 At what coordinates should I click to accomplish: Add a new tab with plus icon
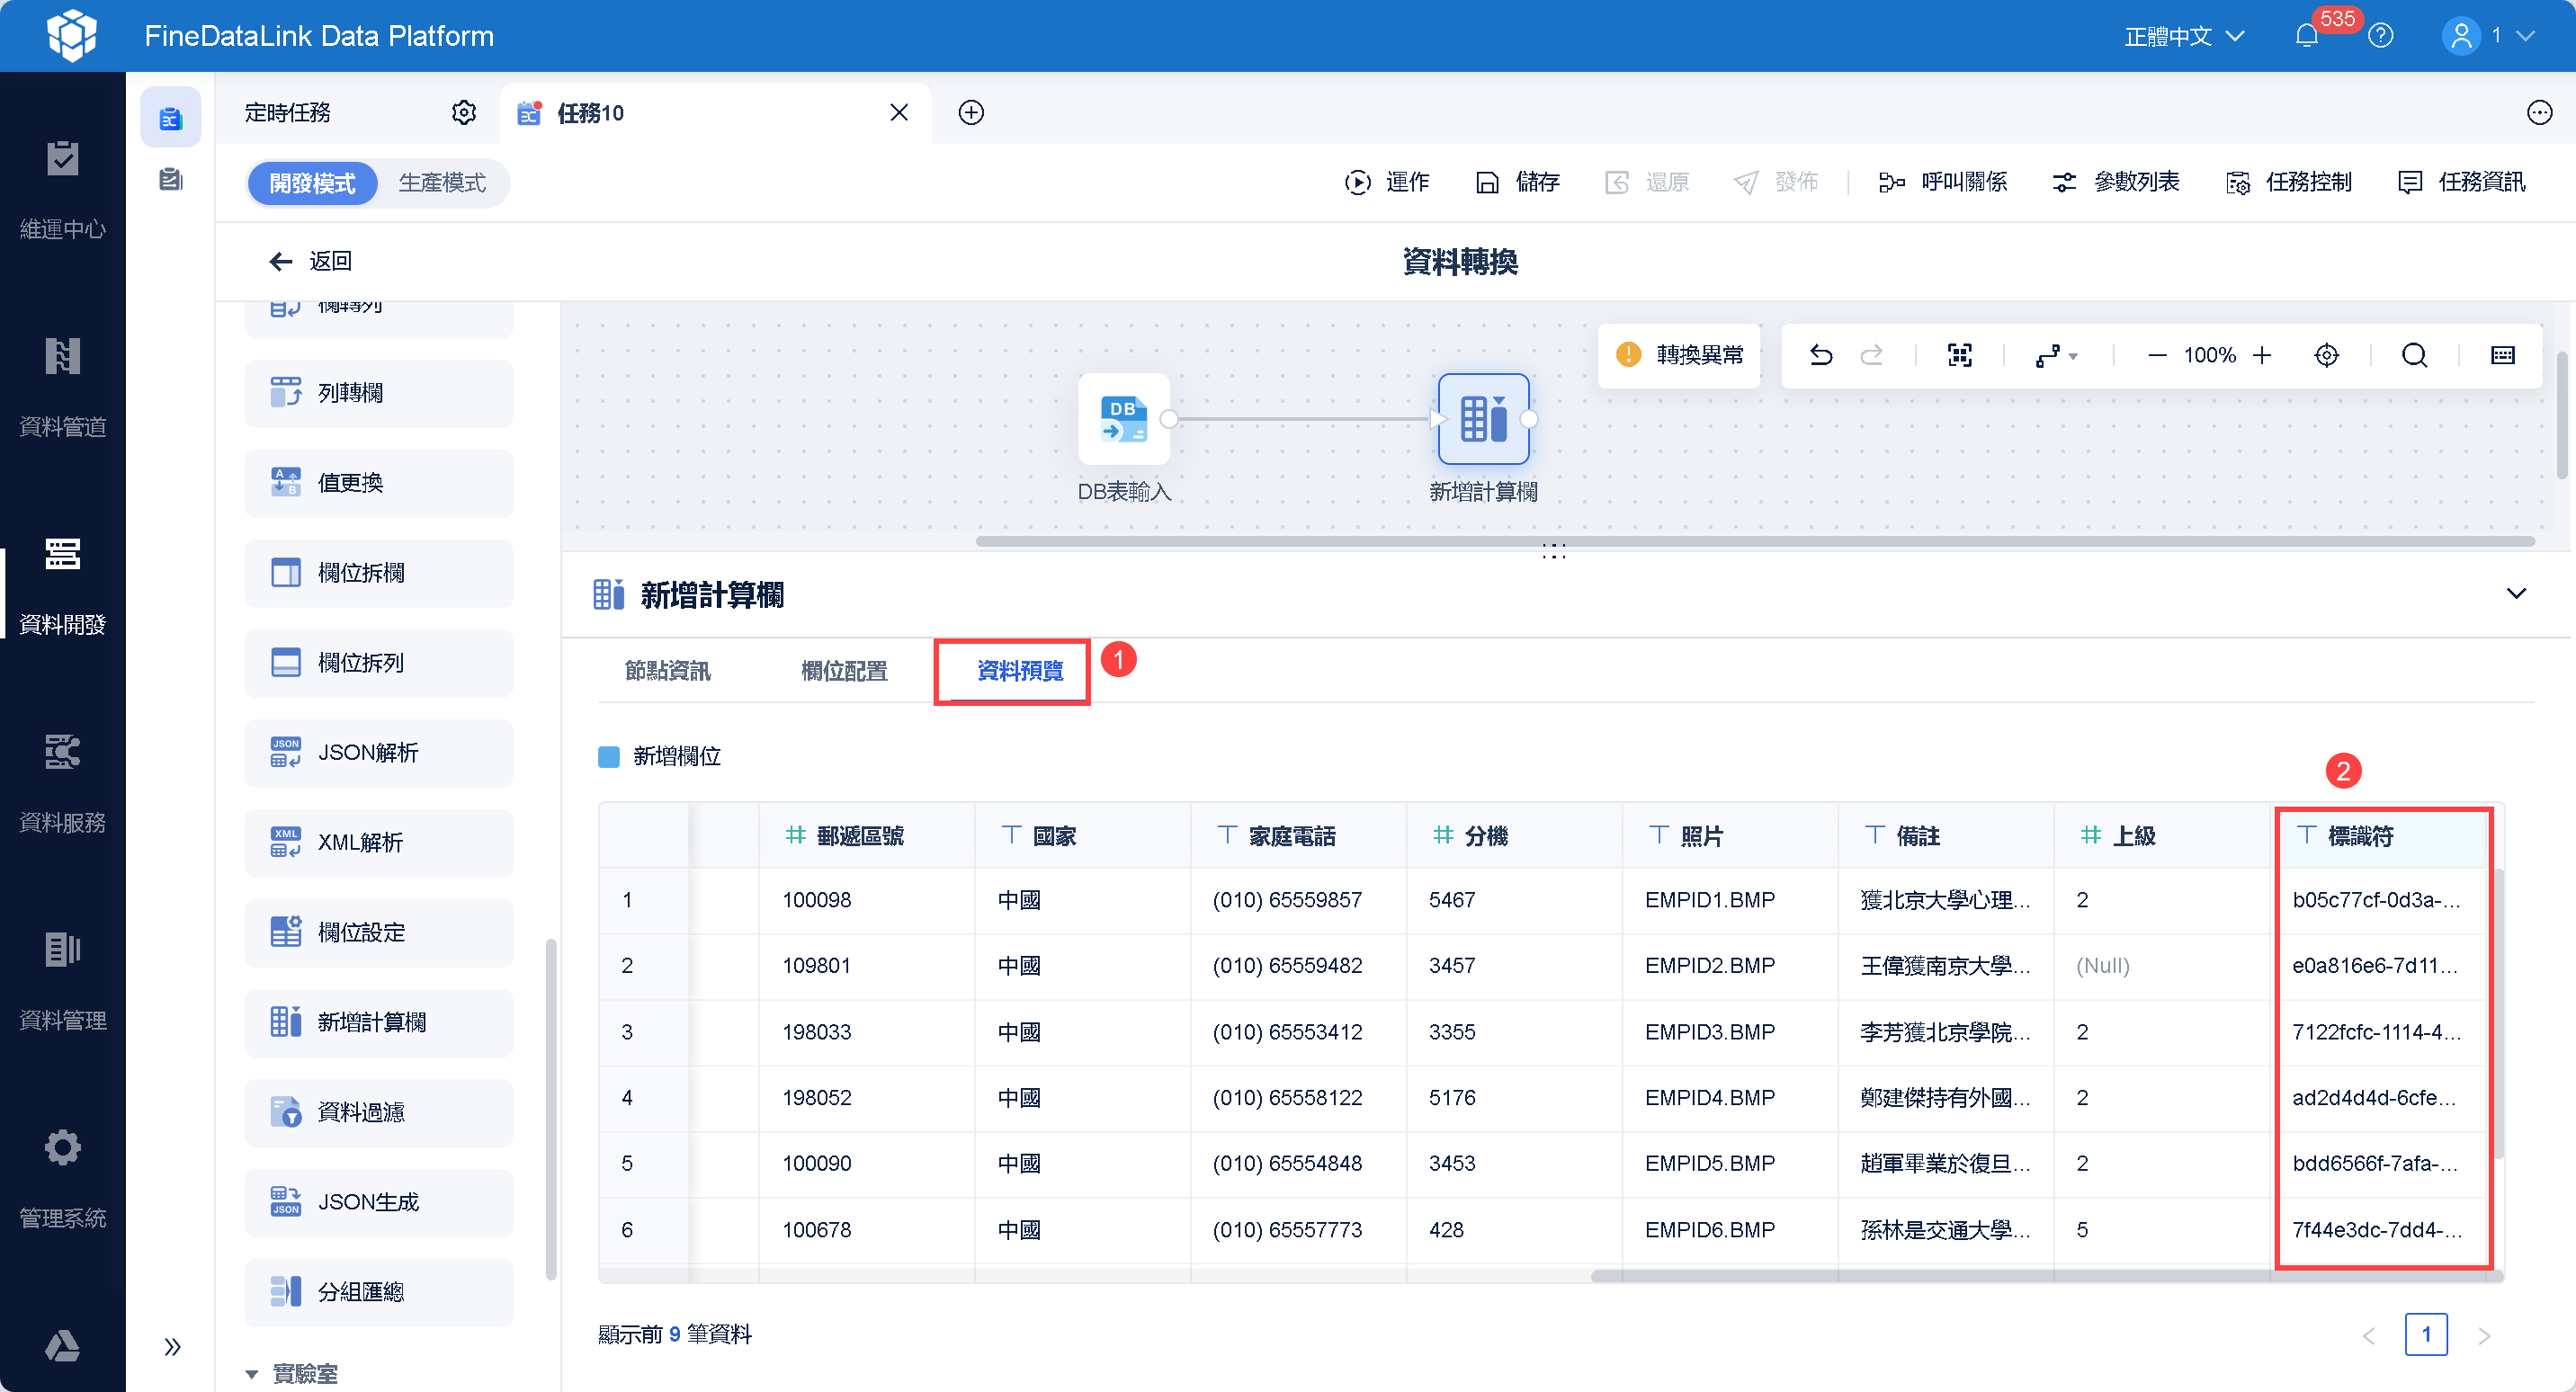[x=970, y=112]
